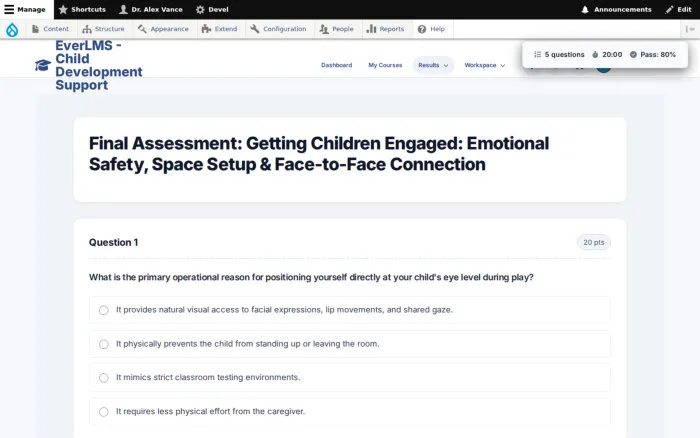
Task: Open the Workspace navigation item
Action: tap(485, 65)
